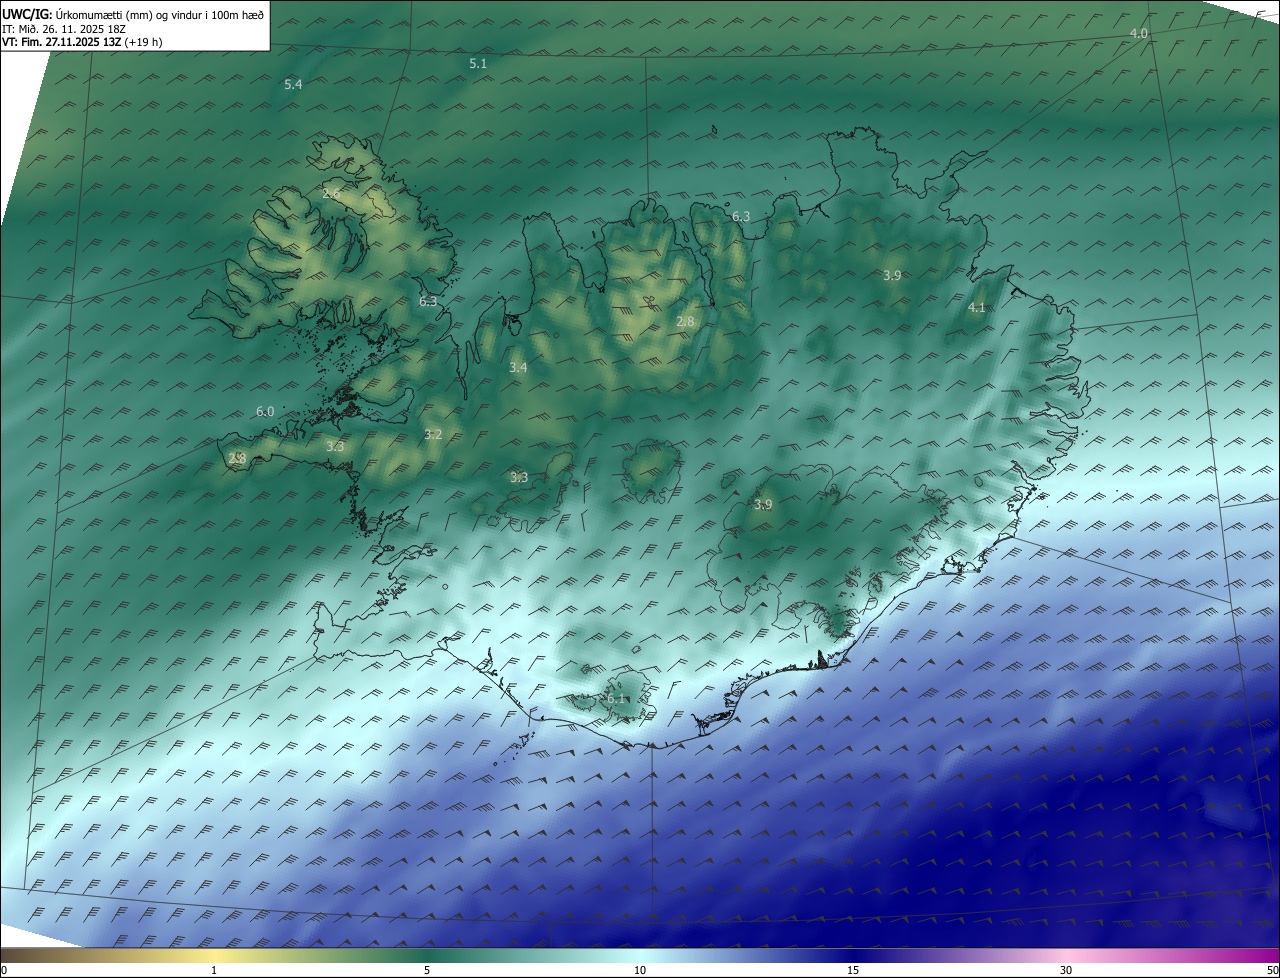The image size is (1280, 978).
Task: Select the 30 mm tick on the color bar
Action: point(1066,970)
